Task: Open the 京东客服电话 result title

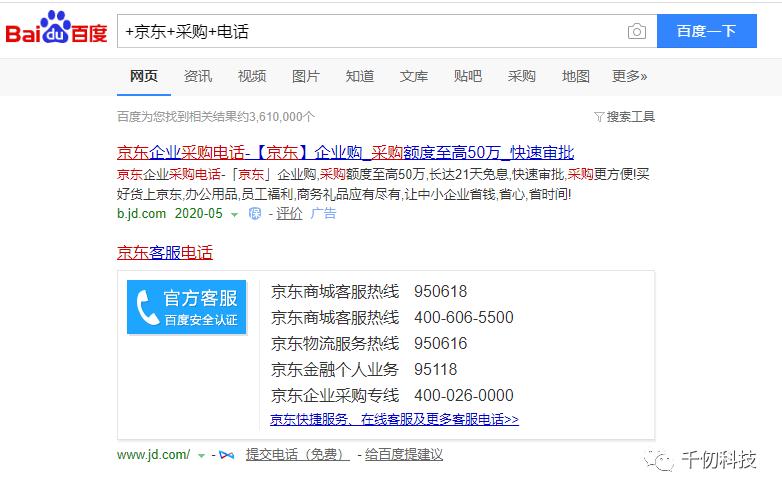Action: (165, 252)
